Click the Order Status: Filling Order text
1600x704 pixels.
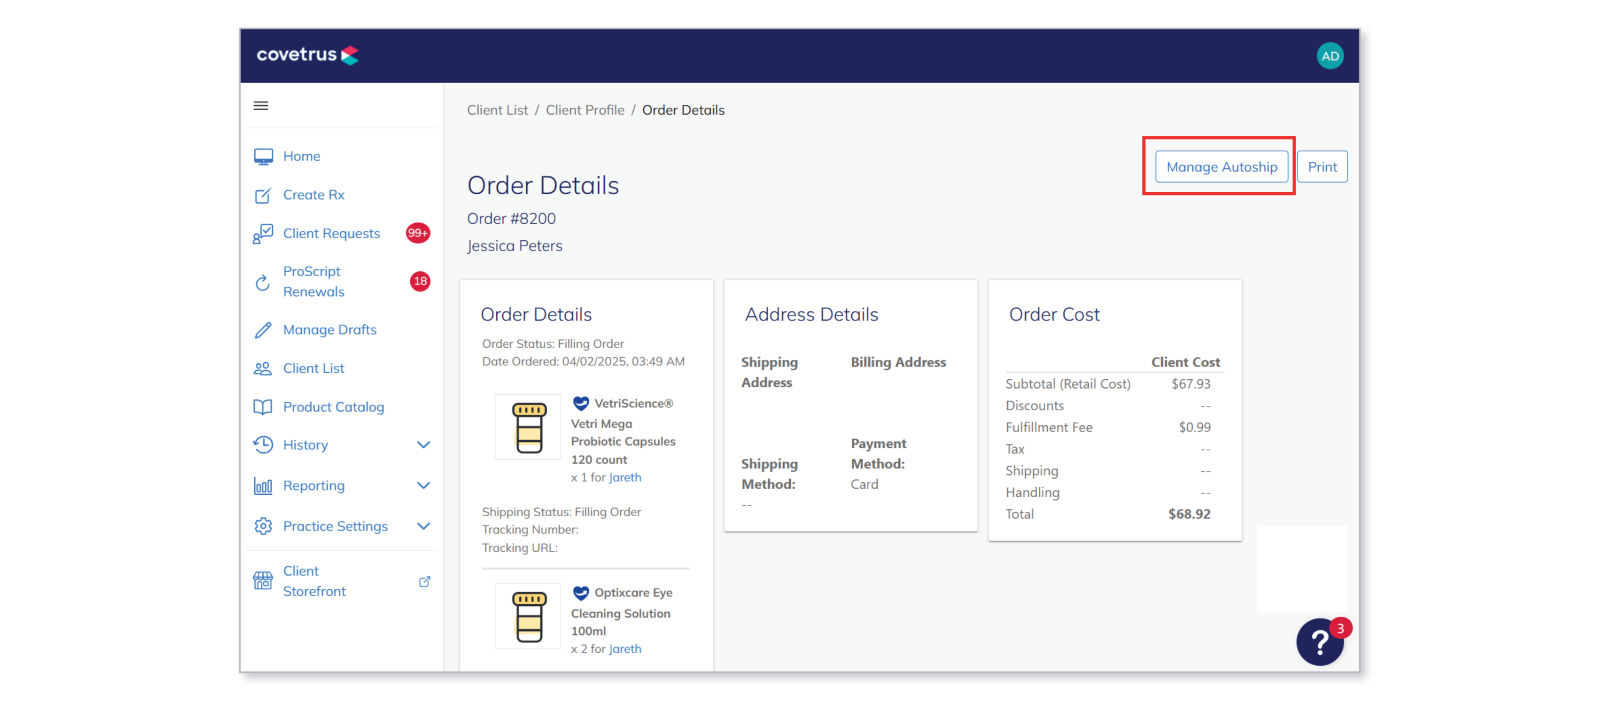tap(553, 344)
